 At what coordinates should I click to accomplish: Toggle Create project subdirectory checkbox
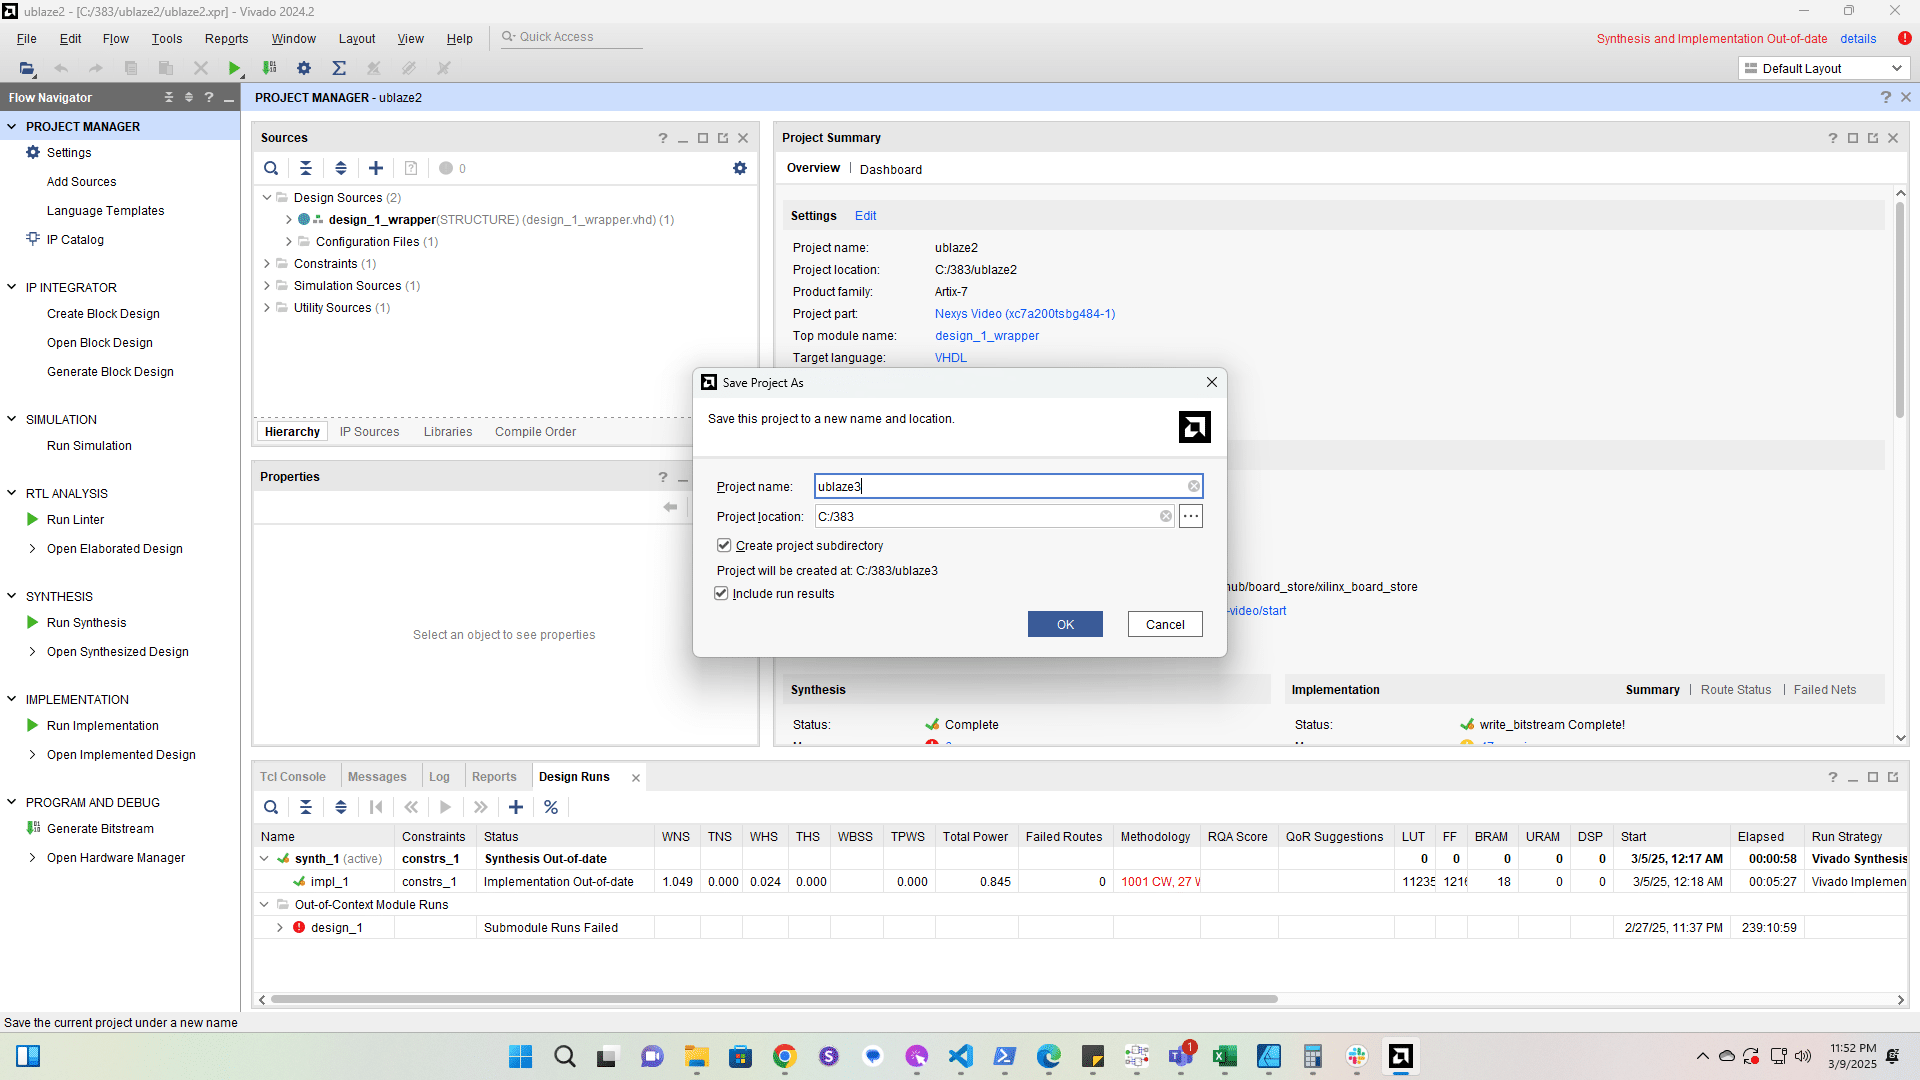point(724,546)
